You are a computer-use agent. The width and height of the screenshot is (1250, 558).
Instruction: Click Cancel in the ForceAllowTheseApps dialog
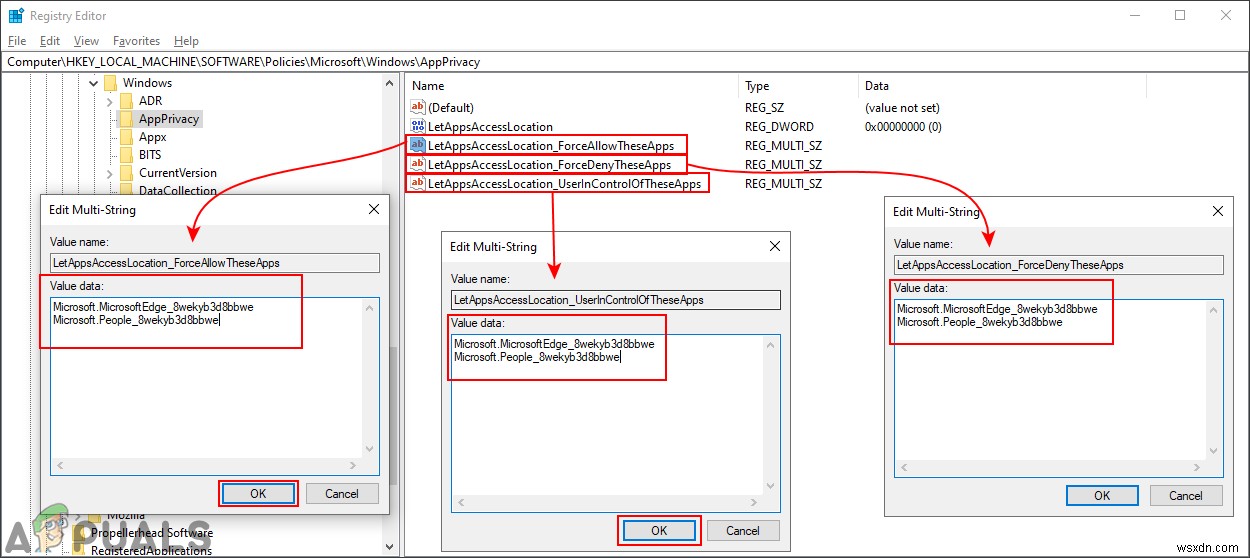click(342, 493)
